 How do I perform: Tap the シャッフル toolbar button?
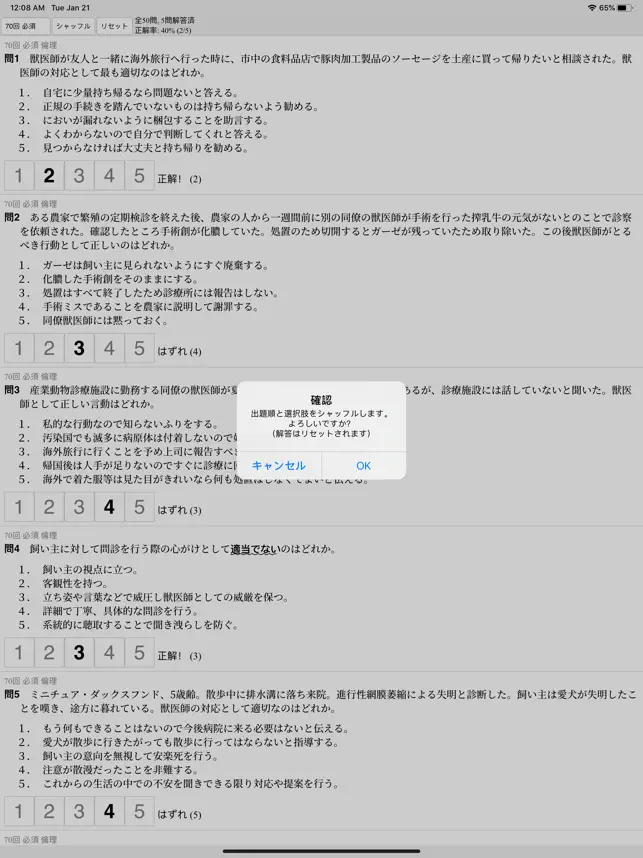click(x=73, y=26)
